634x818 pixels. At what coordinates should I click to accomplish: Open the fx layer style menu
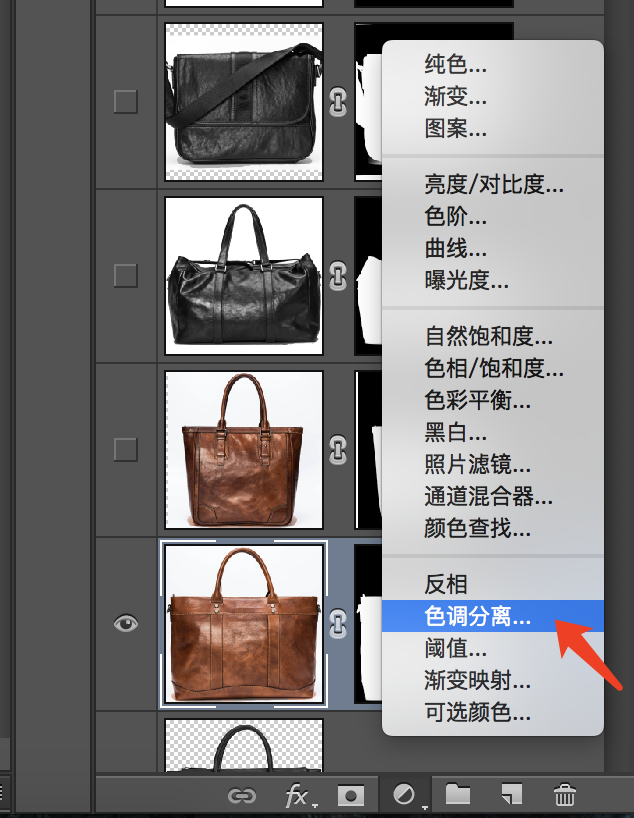click(x=297, y=795)
